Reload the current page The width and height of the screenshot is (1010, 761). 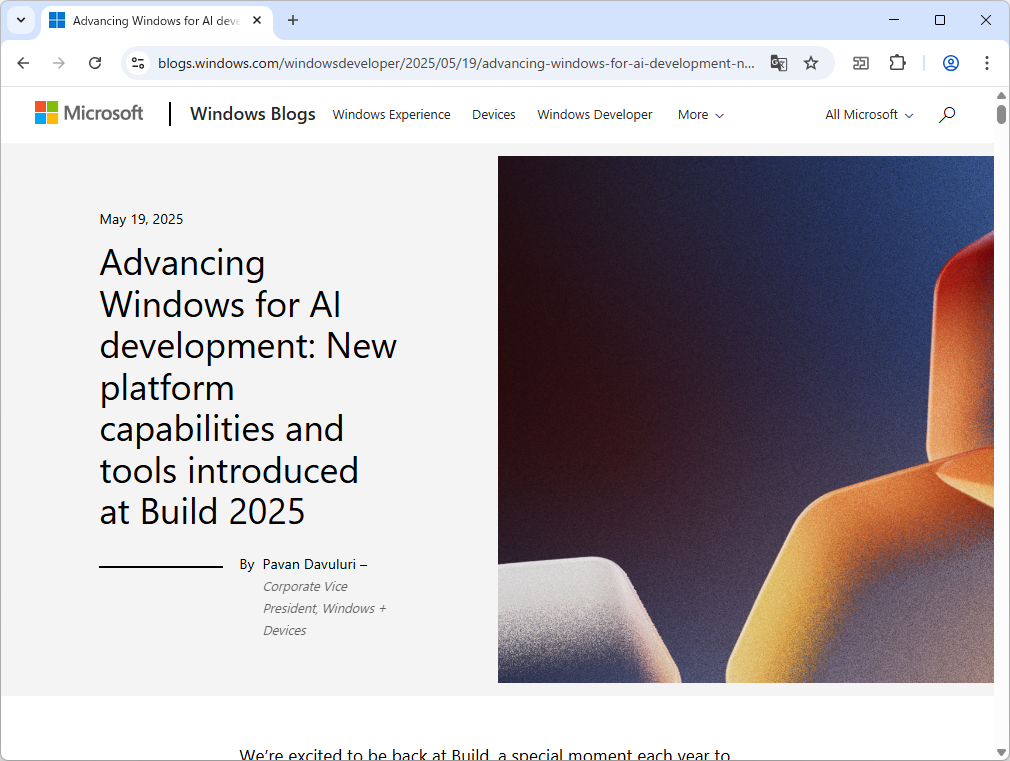pyautogui.click(x=95, y=62)
